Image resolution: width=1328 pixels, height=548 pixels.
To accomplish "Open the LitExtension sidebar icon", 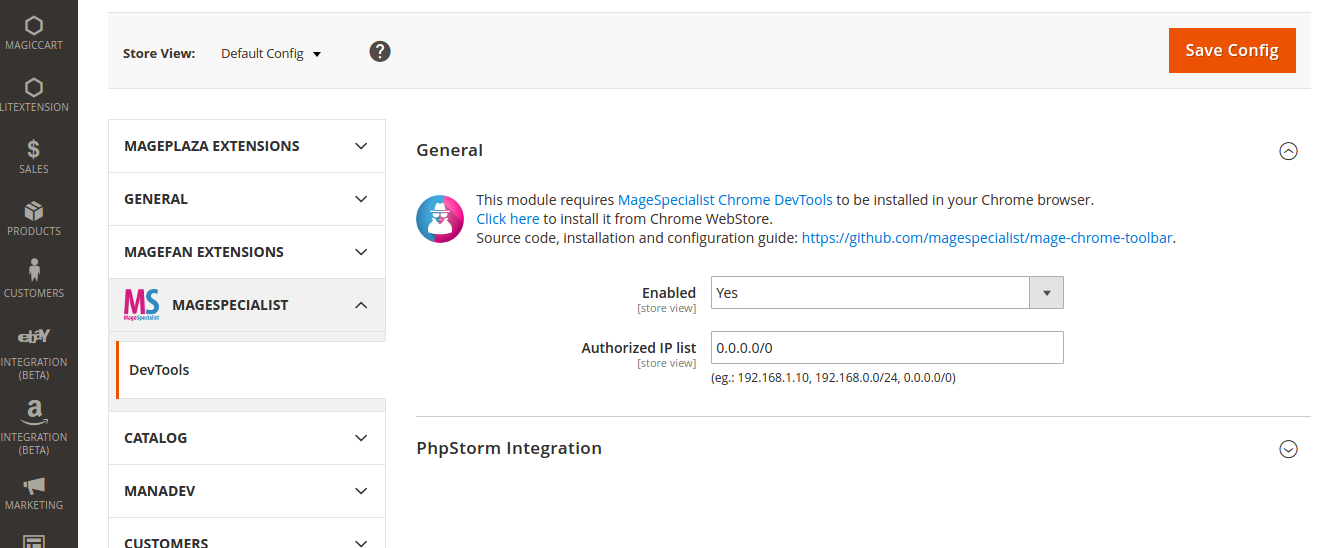I will [x=34, y=88].
